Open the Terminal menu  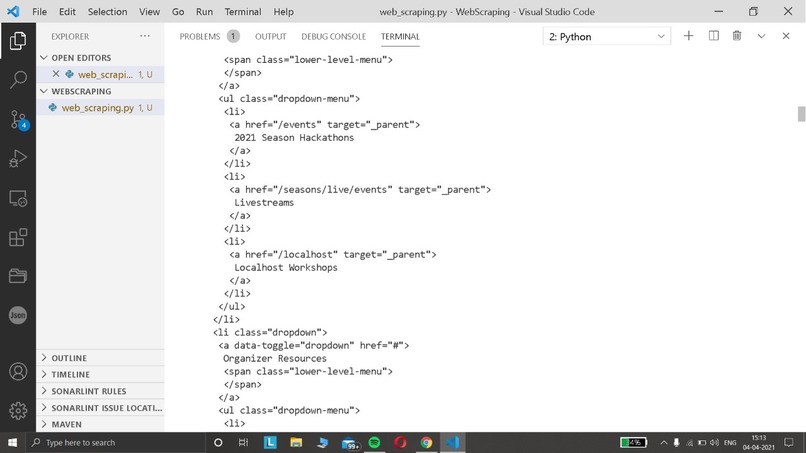[243, 11]
